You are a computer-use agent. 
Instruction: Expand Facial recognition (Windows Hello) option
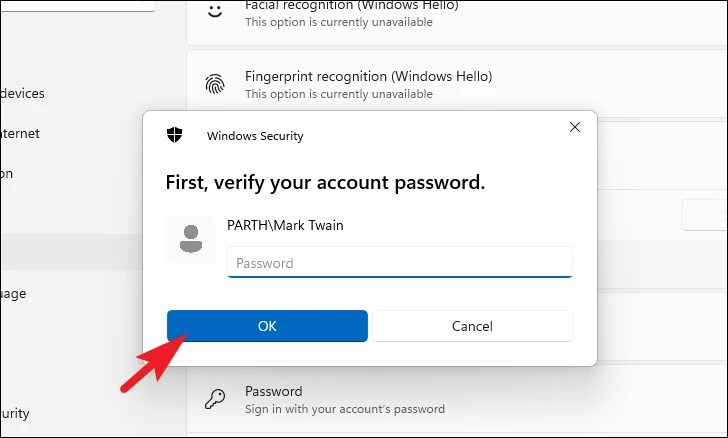pyautogui.click(x=457, y=22)
